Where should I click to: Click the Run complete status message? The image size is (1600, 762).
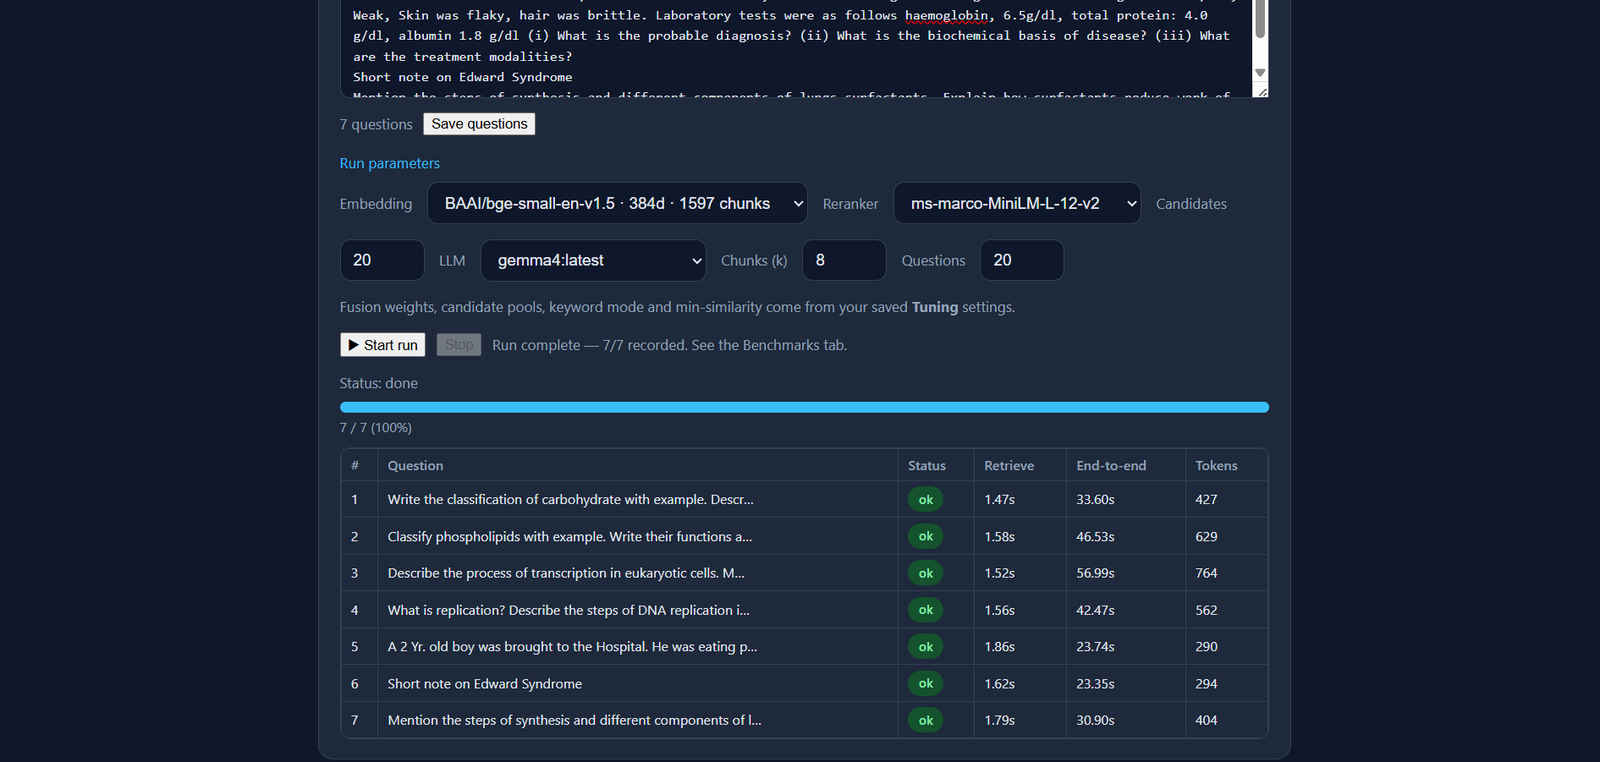pos(669,345)
